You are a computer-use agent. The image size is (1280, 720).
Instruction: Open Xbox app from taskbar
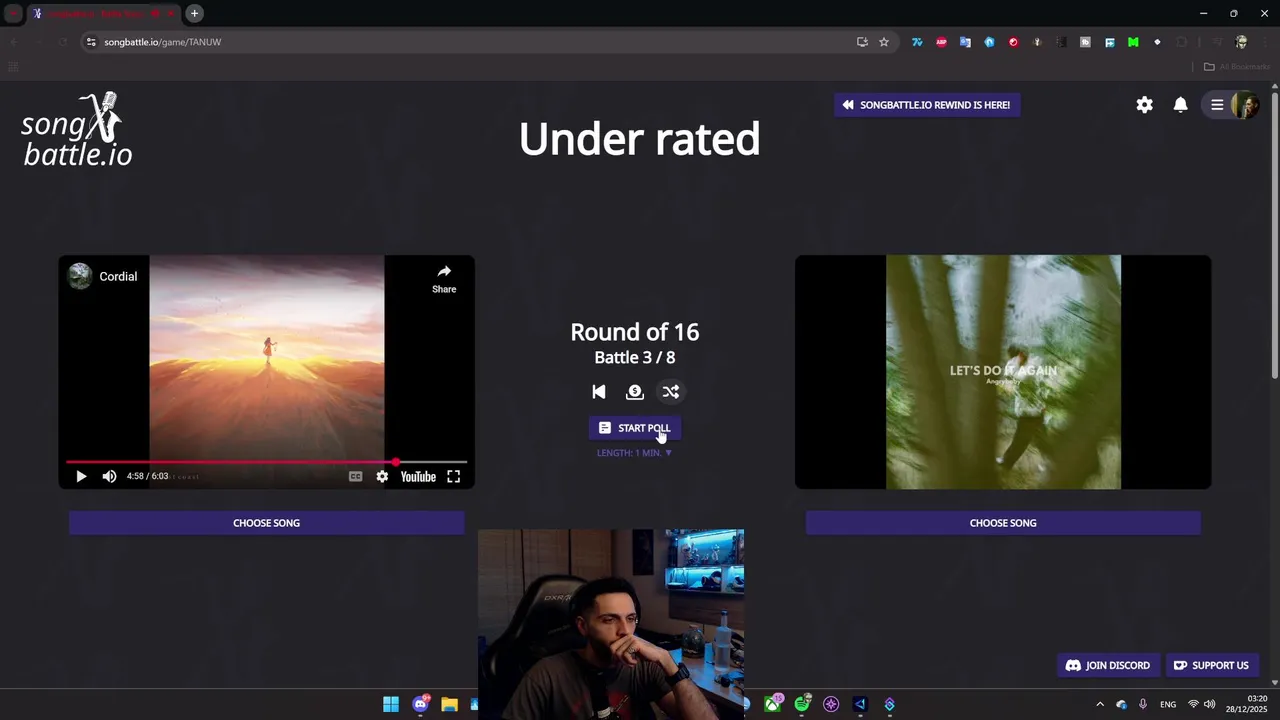773,705
